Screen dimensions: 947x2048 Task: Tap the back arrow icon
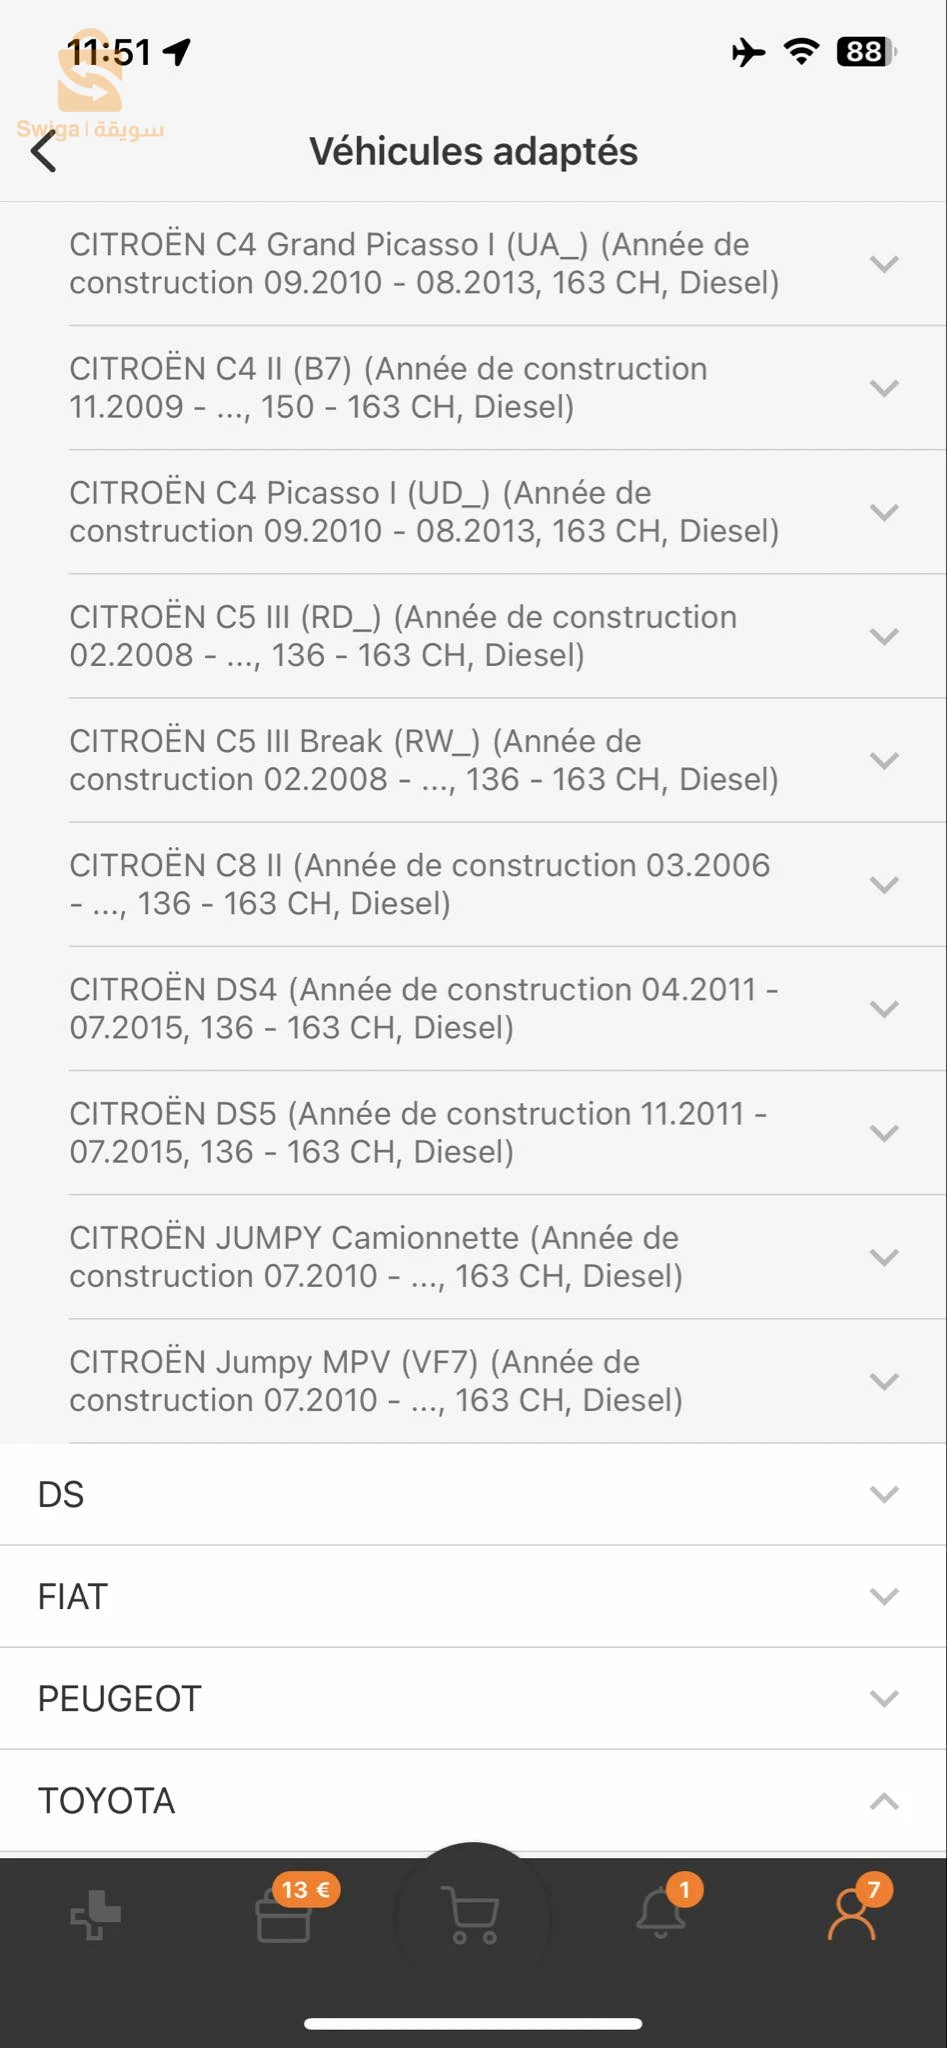coord(43,152)
